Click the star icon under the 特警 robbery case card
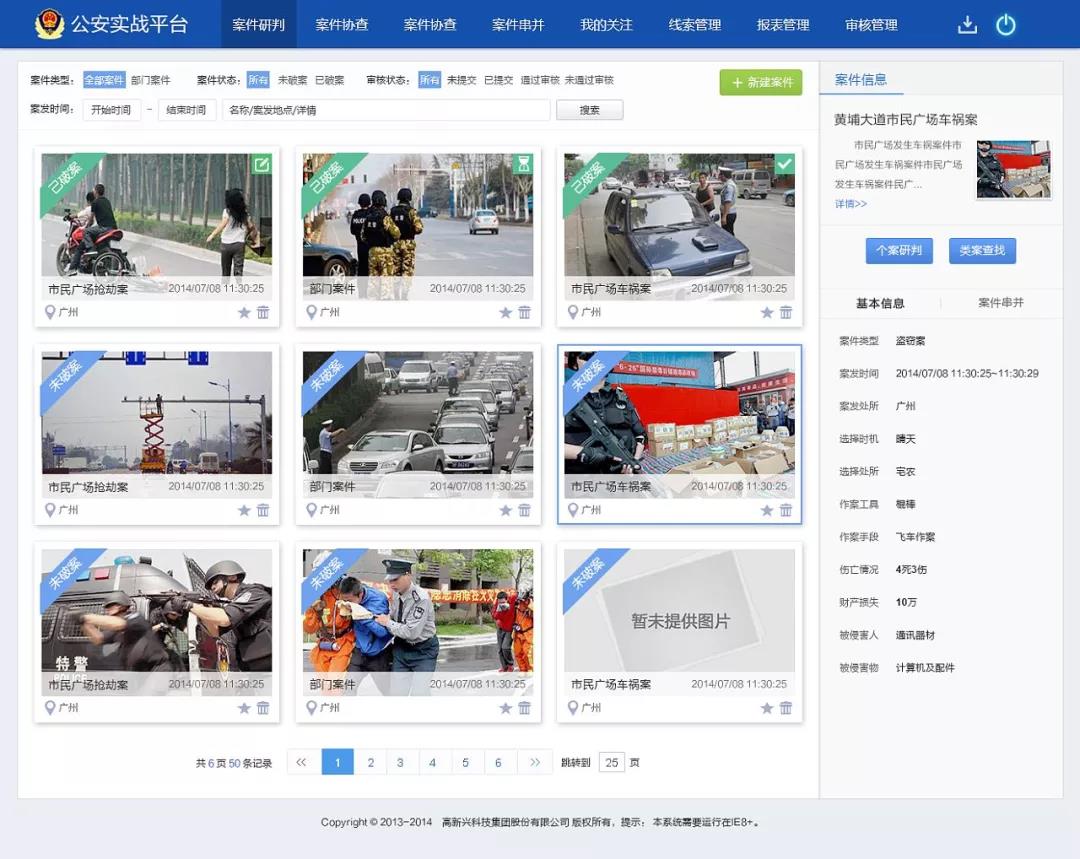Screen dimensions: 1080x859 [x=243, y=707]
